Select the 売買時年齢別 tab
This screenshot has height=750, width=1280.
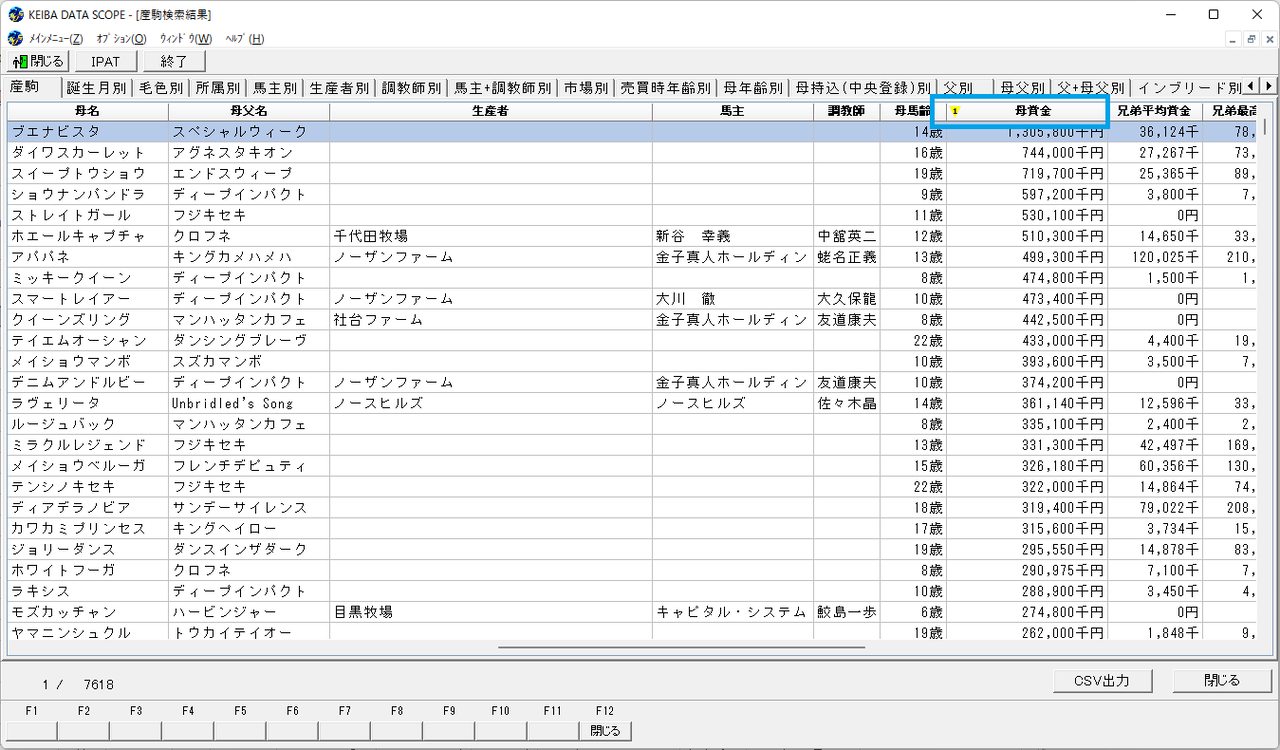[665, 88]
